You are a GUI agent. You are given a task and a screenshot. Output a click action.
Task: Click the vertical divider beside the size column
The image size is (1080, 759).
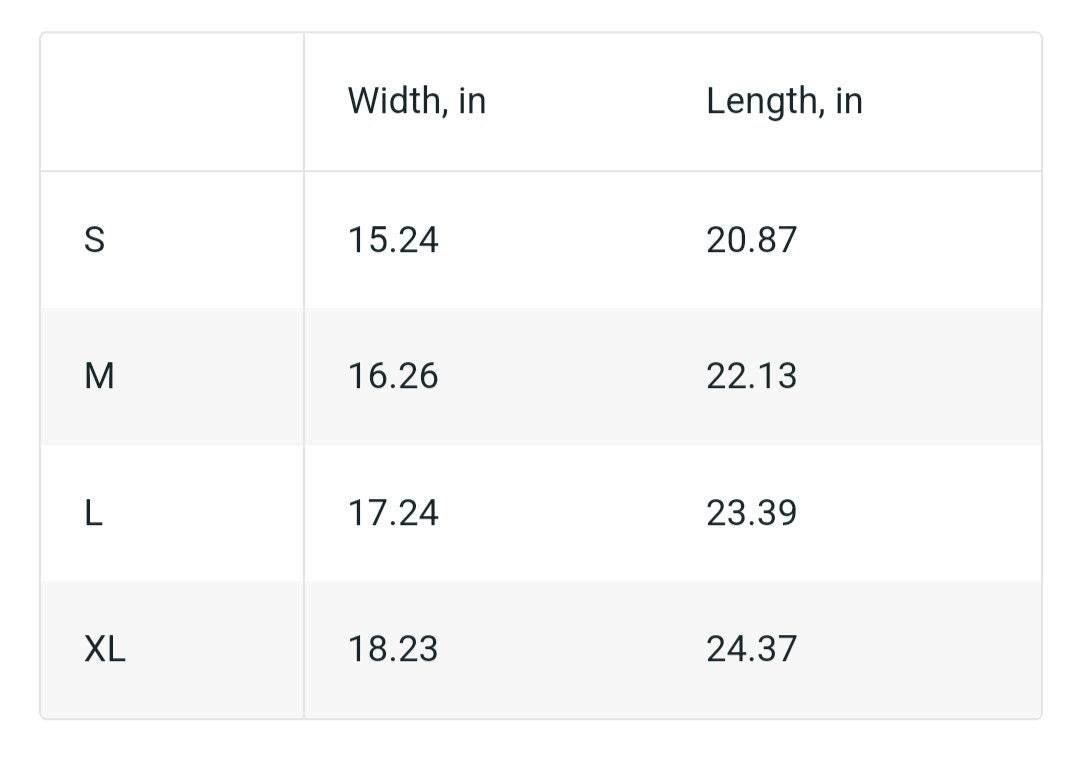tap(304, 376)
